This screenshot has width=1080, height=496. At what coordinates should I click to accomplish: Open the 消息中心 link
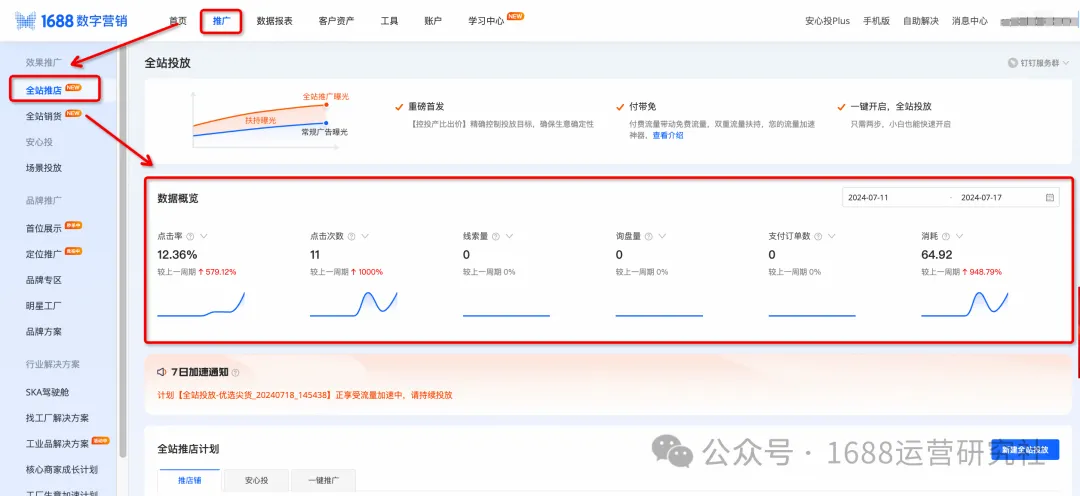pyautogui.click(x=970, y=21)
